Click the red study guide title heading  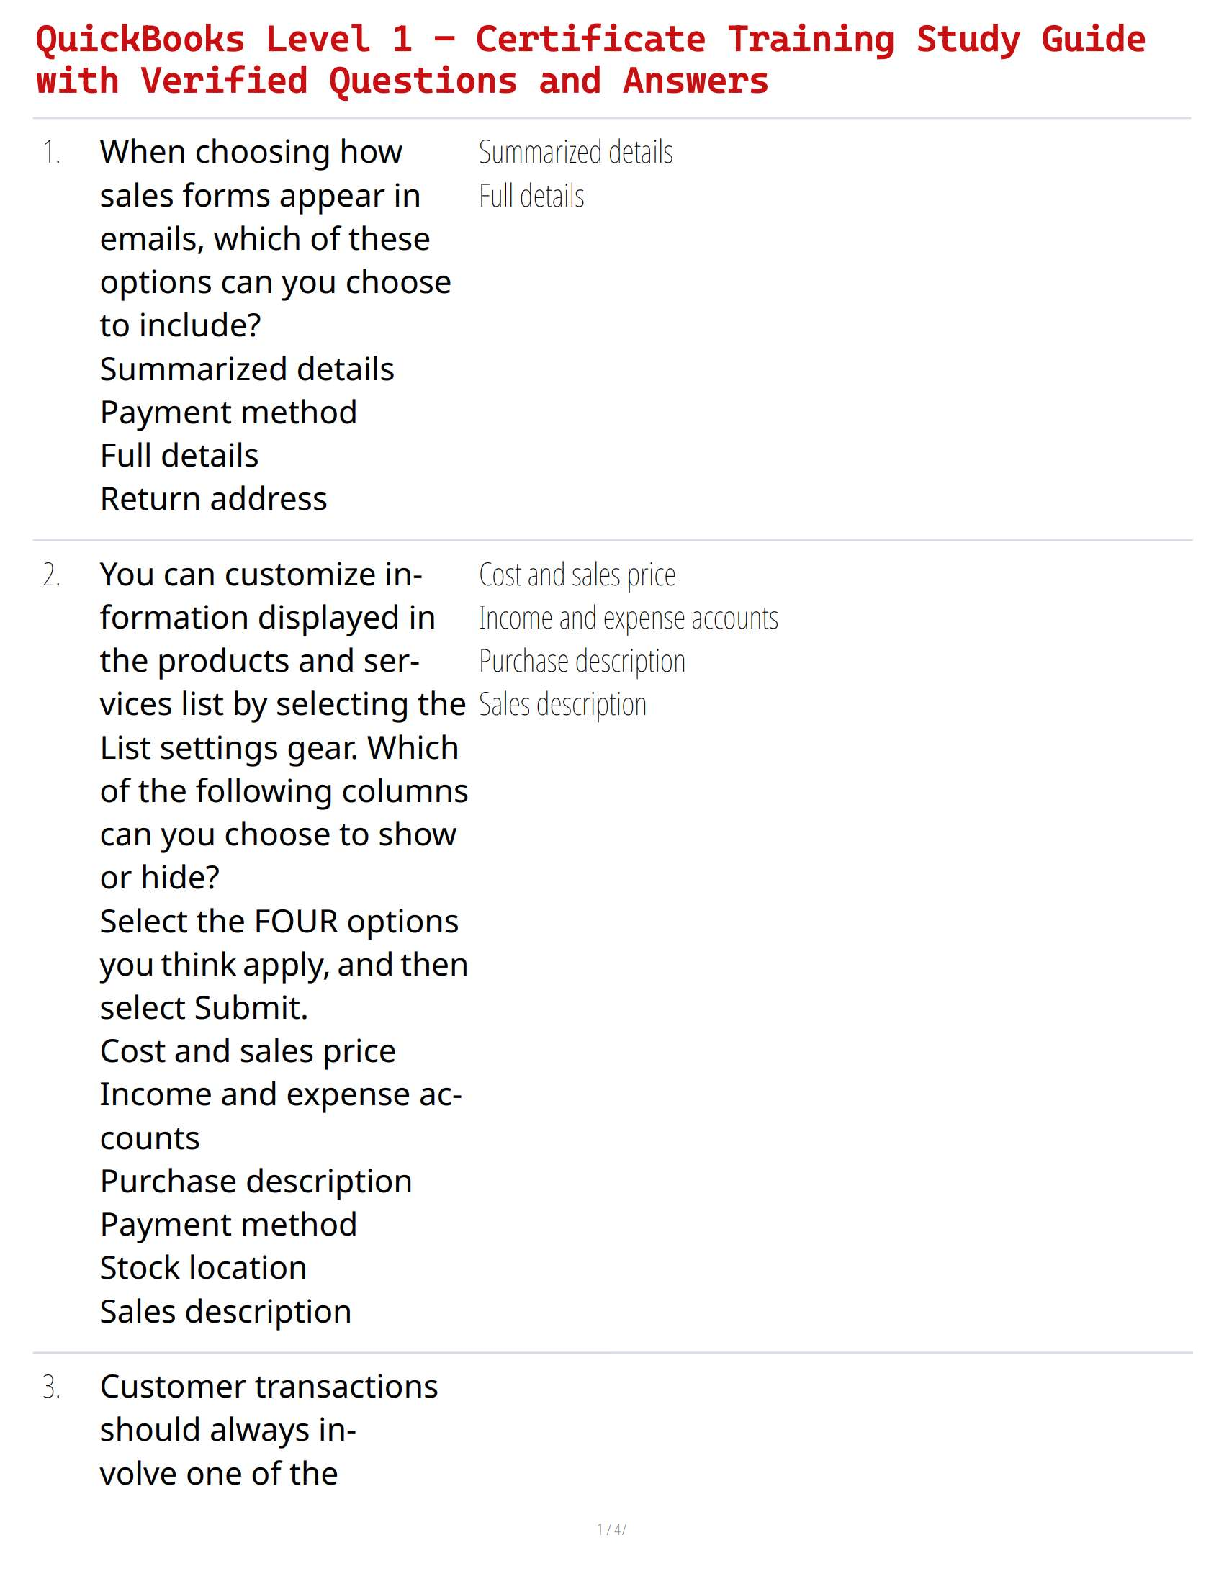pyautogui.click(x=590, y=60)
